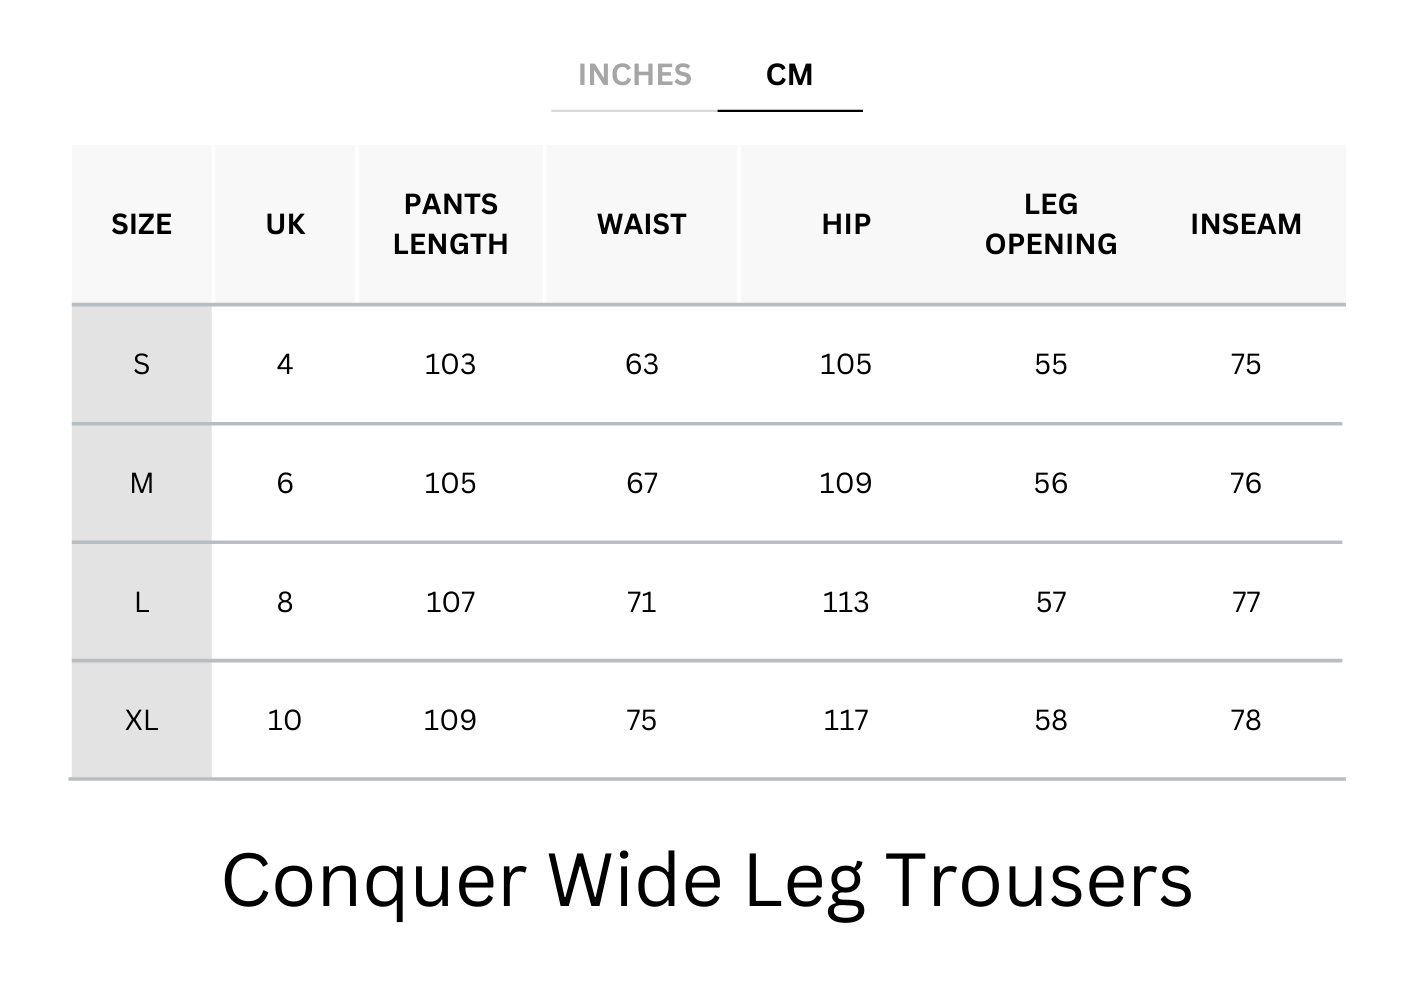Click leg opening value 55 for size S
The height and width of the screenshot is (990, 1414).
(1050, 364)
